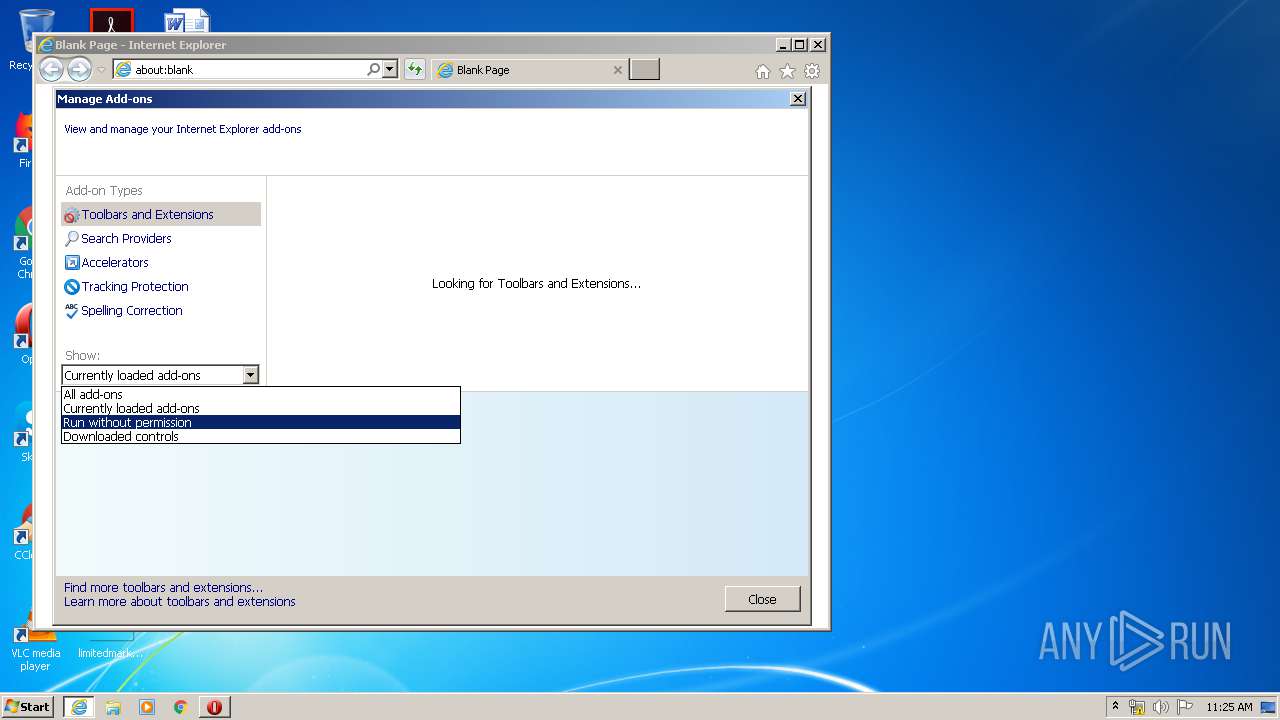Click the 11:25 AM system clock

[1229, 707]
